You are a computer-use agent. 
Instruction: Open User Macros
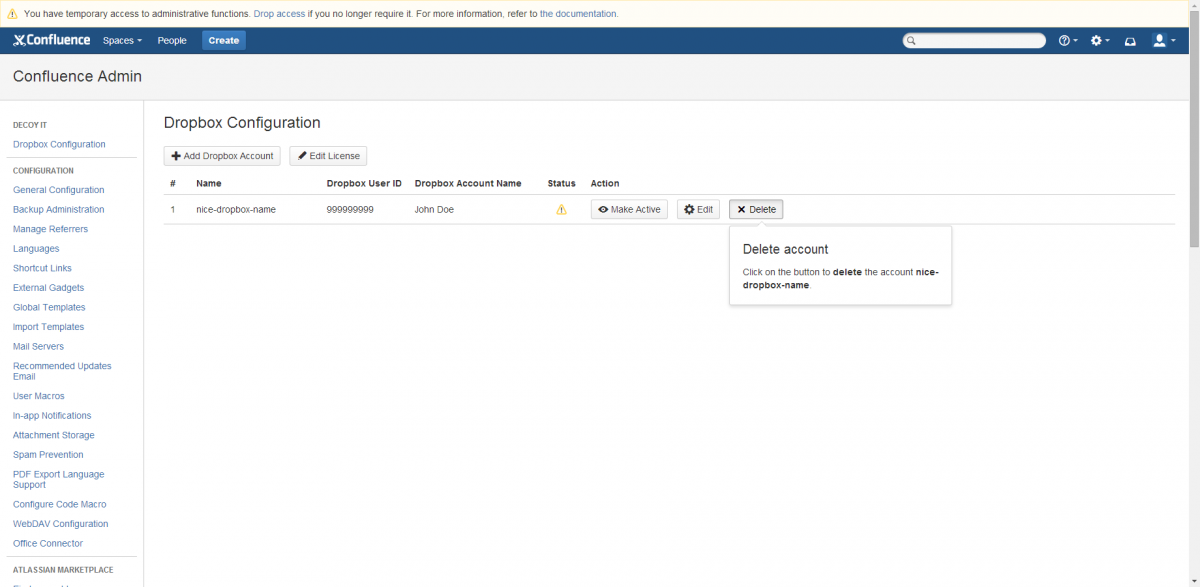click(39, 396)
